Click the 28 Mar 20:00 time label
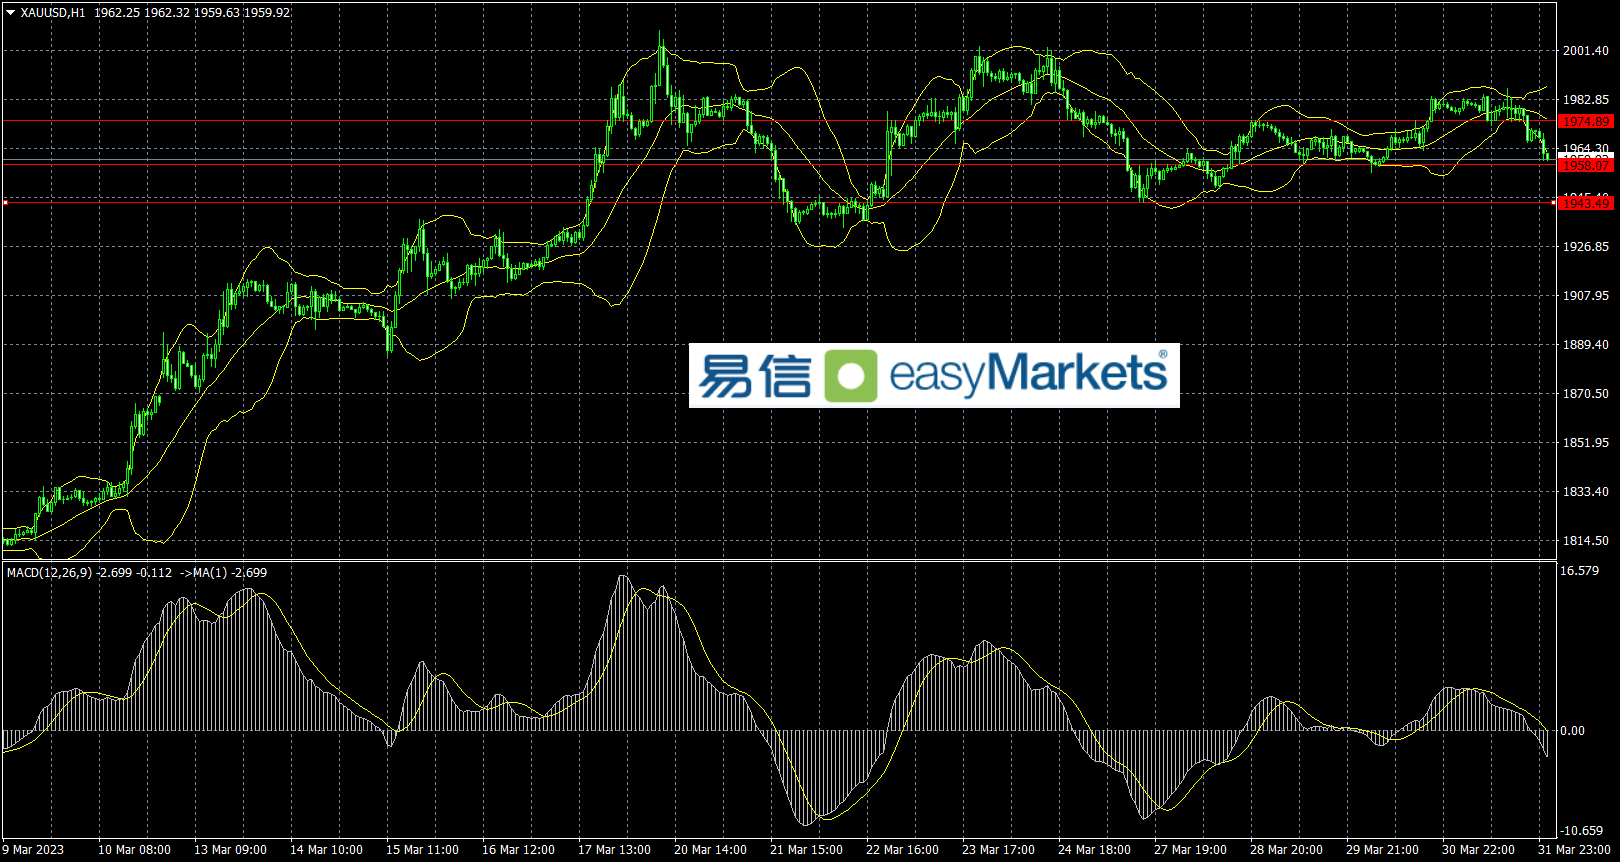Image resolution: width=1620 pixels, height=862 pixels. [1286, 850]
